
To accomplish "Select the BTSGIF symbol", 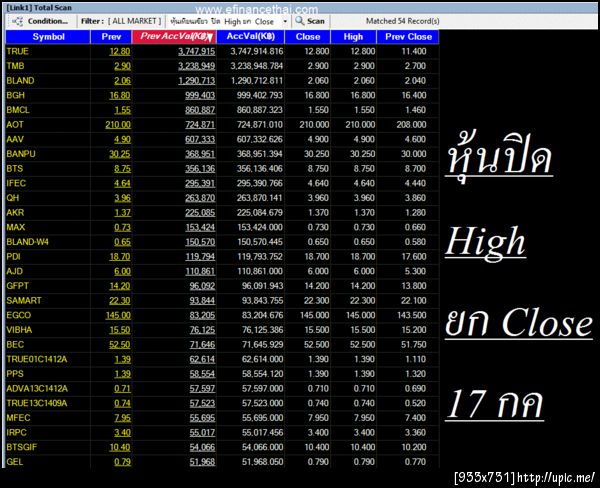I will pyautogui.click(x=22, y=447).
